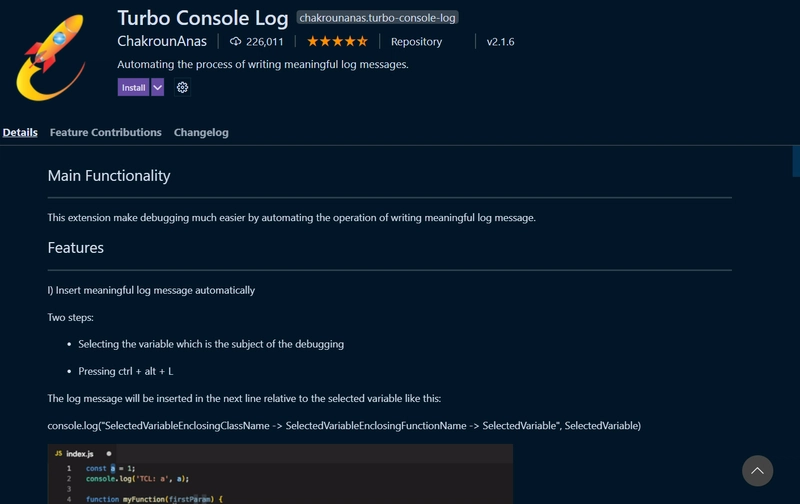
Task: Click the JS icon on the index.js tab
Action: click(58, 453)
